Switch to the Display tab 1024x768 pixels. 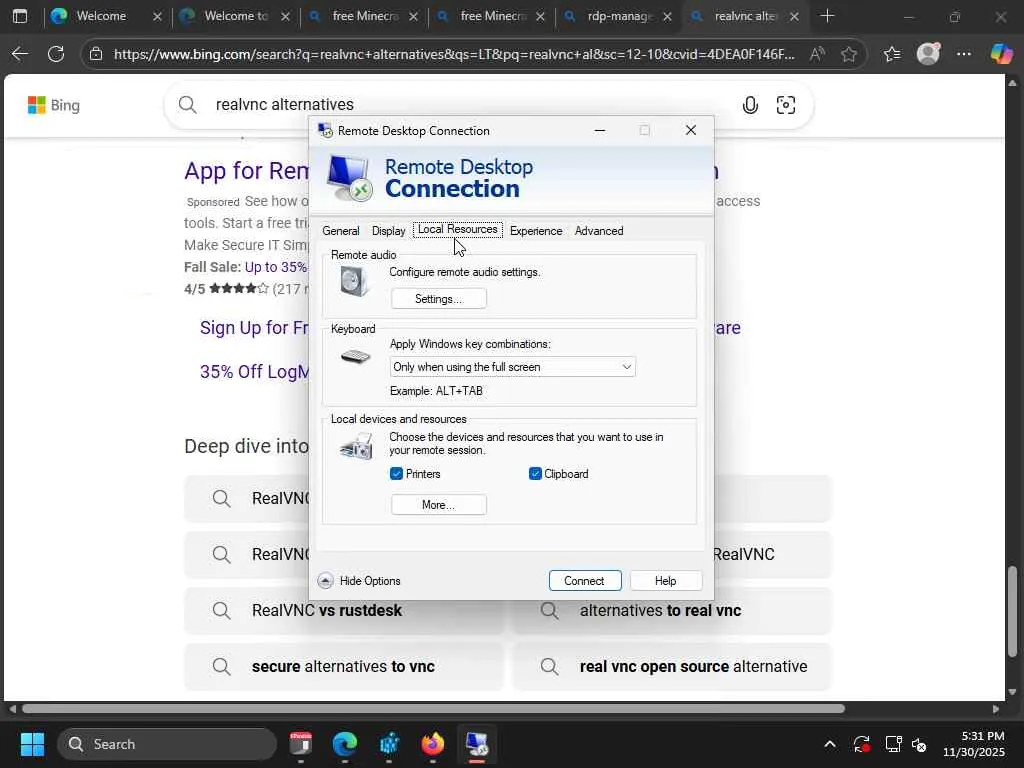coord(389,231)
